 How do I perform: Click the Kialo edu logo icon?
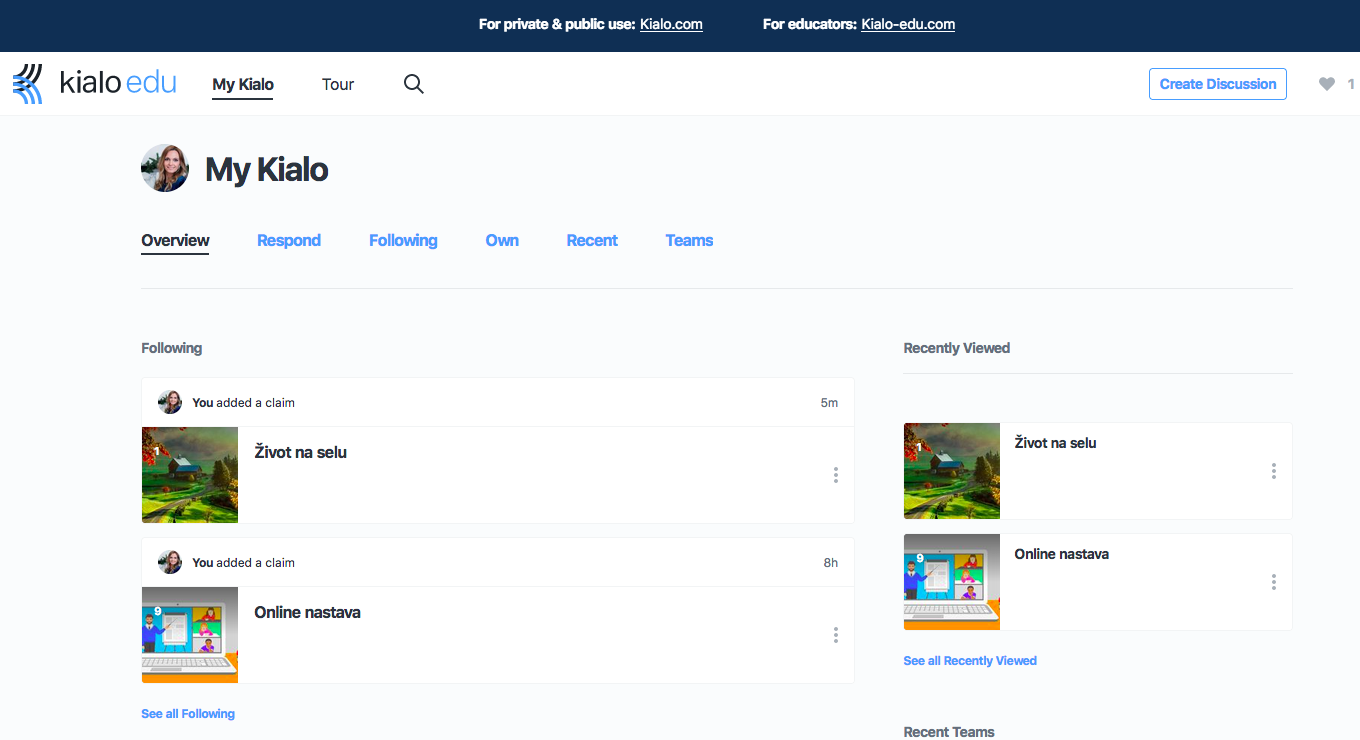pos(28,84)
